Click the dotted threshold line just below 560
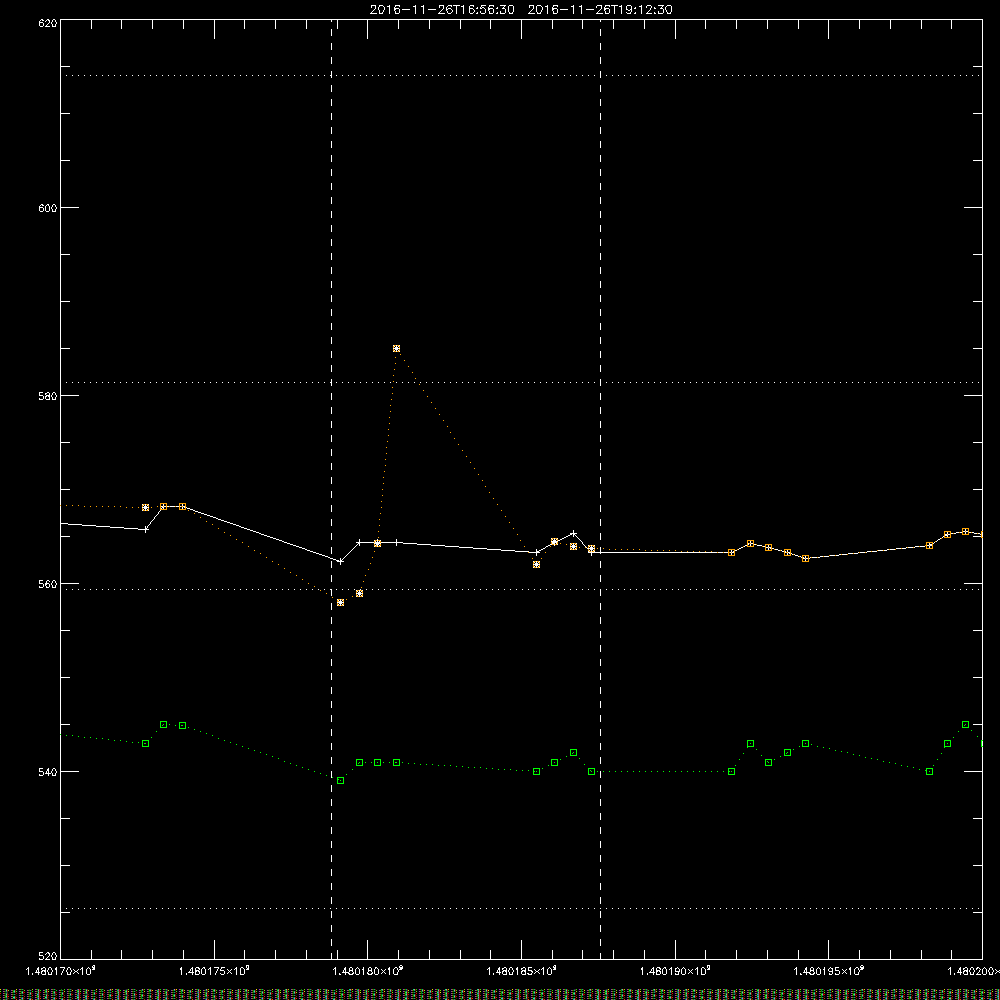This screenshot has height=1000, width=1000. [x=521, y=589]
